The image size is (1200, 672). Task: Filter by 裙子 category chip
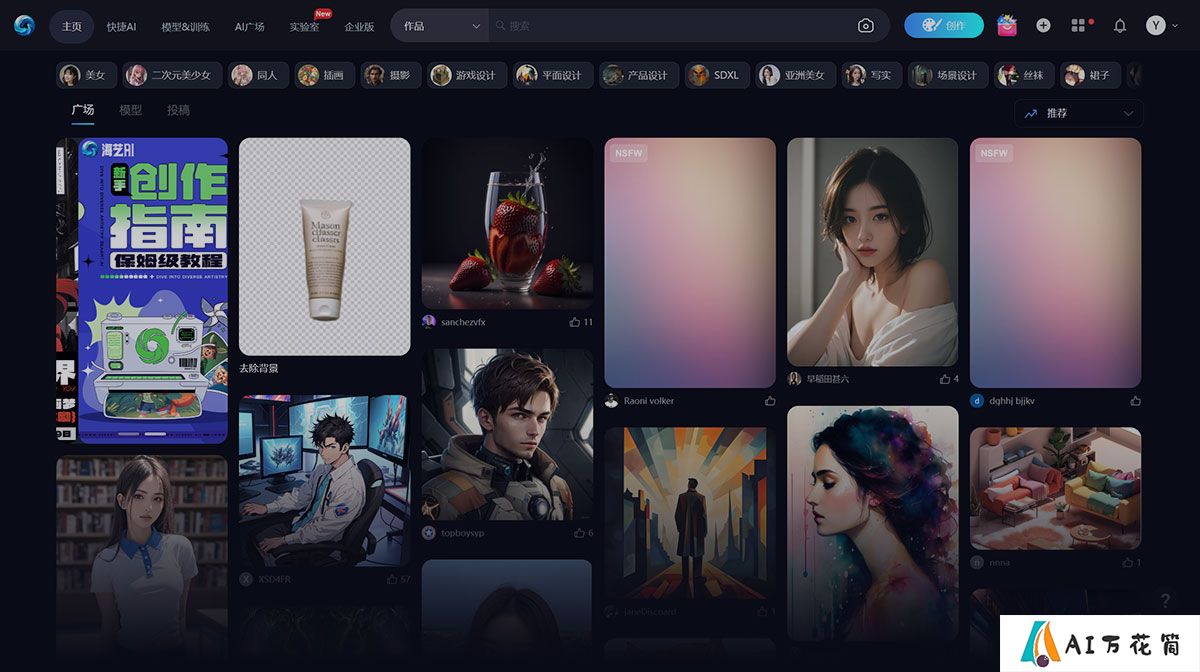[x=1089, y=75]
